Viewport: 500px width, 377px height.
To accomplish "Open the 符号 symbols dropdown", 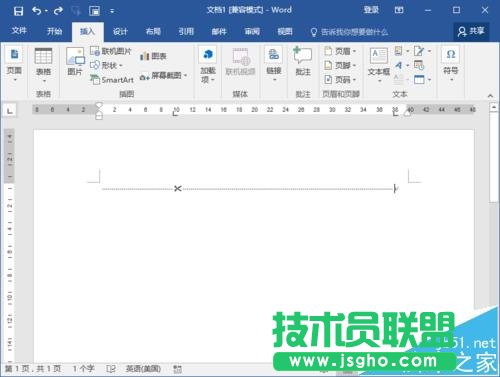I will pos(451,65).
